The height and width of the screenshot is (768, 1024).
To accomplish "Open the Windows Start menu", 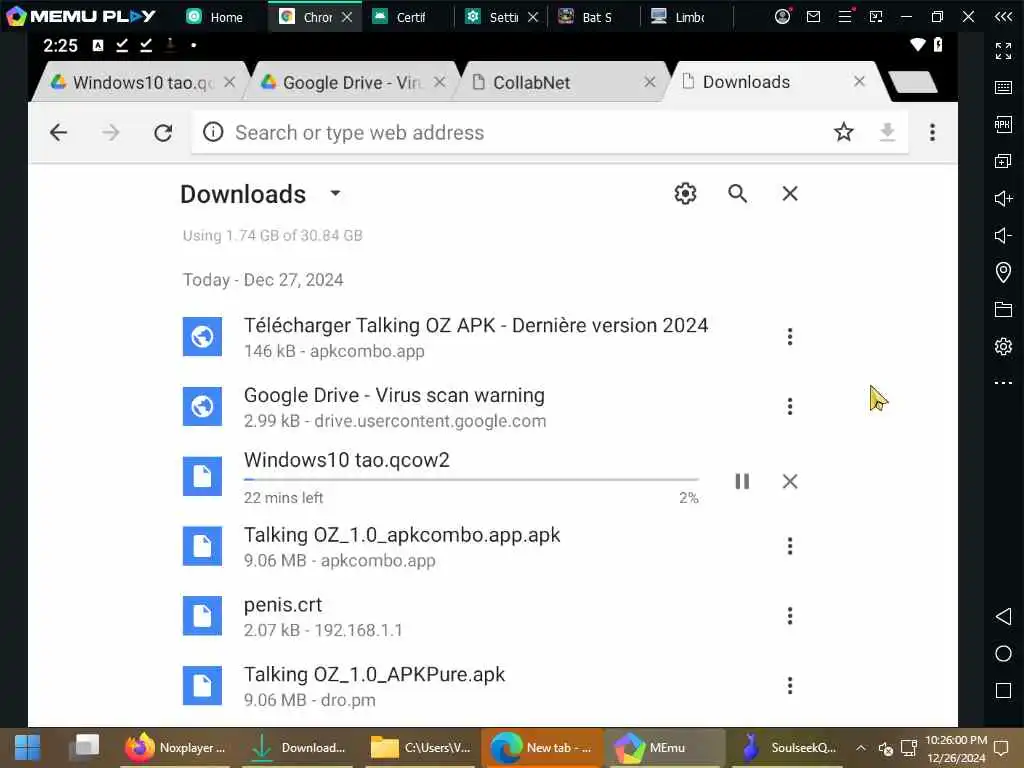I will click(27, 748).
